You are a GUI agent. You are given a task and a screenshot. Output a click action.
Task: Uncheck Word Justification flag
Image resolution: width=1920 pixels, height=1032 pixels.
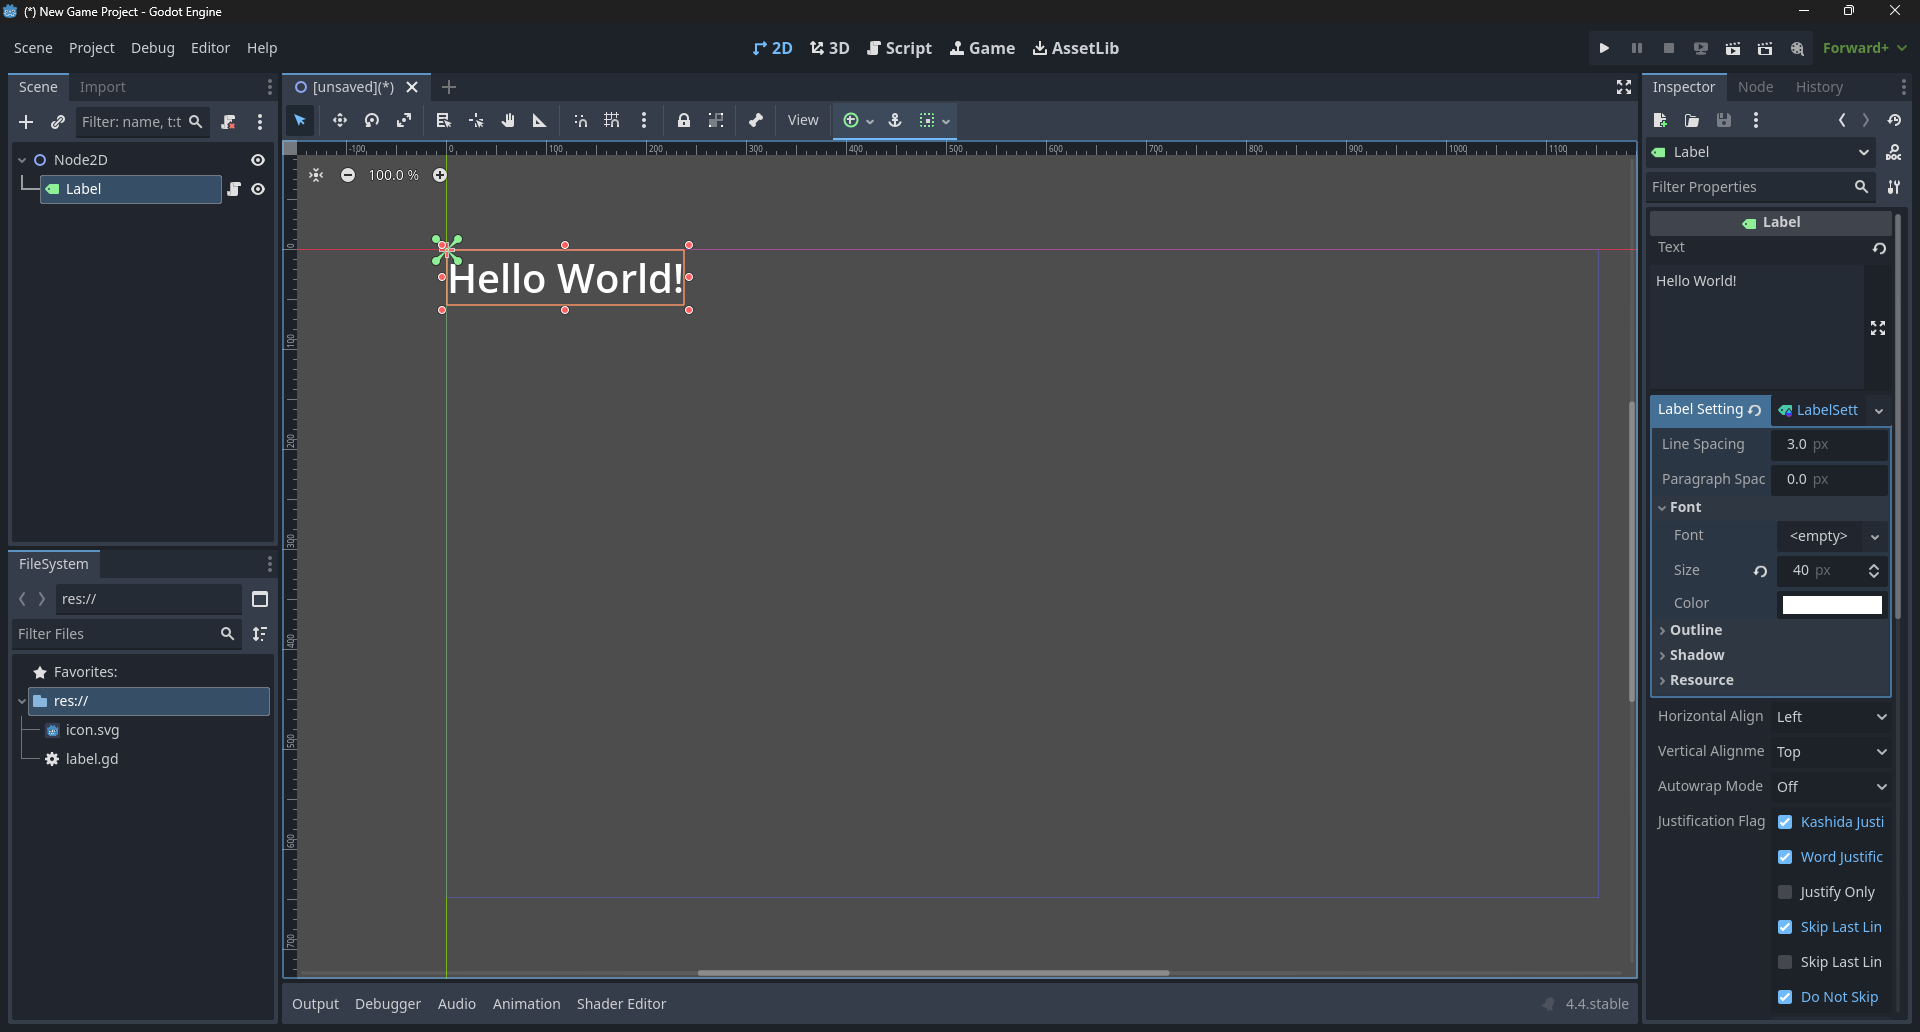coord(1785,857)
